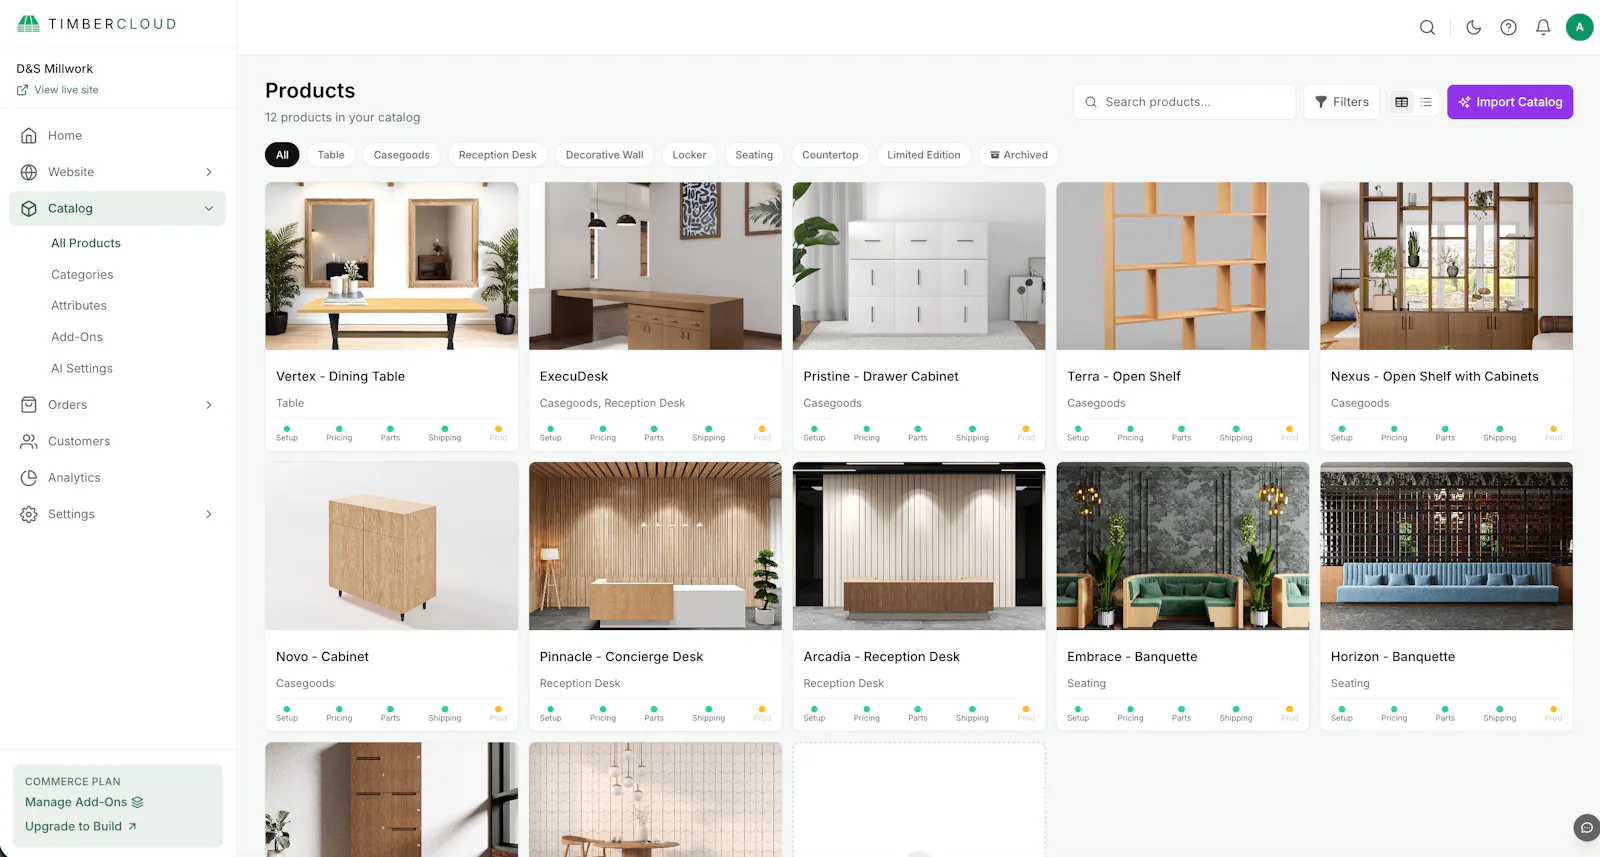Image resolution: width=1600 pixels, height=857 pixels.
Task: Filter products by Locker
Action: (x=689, y=155)
